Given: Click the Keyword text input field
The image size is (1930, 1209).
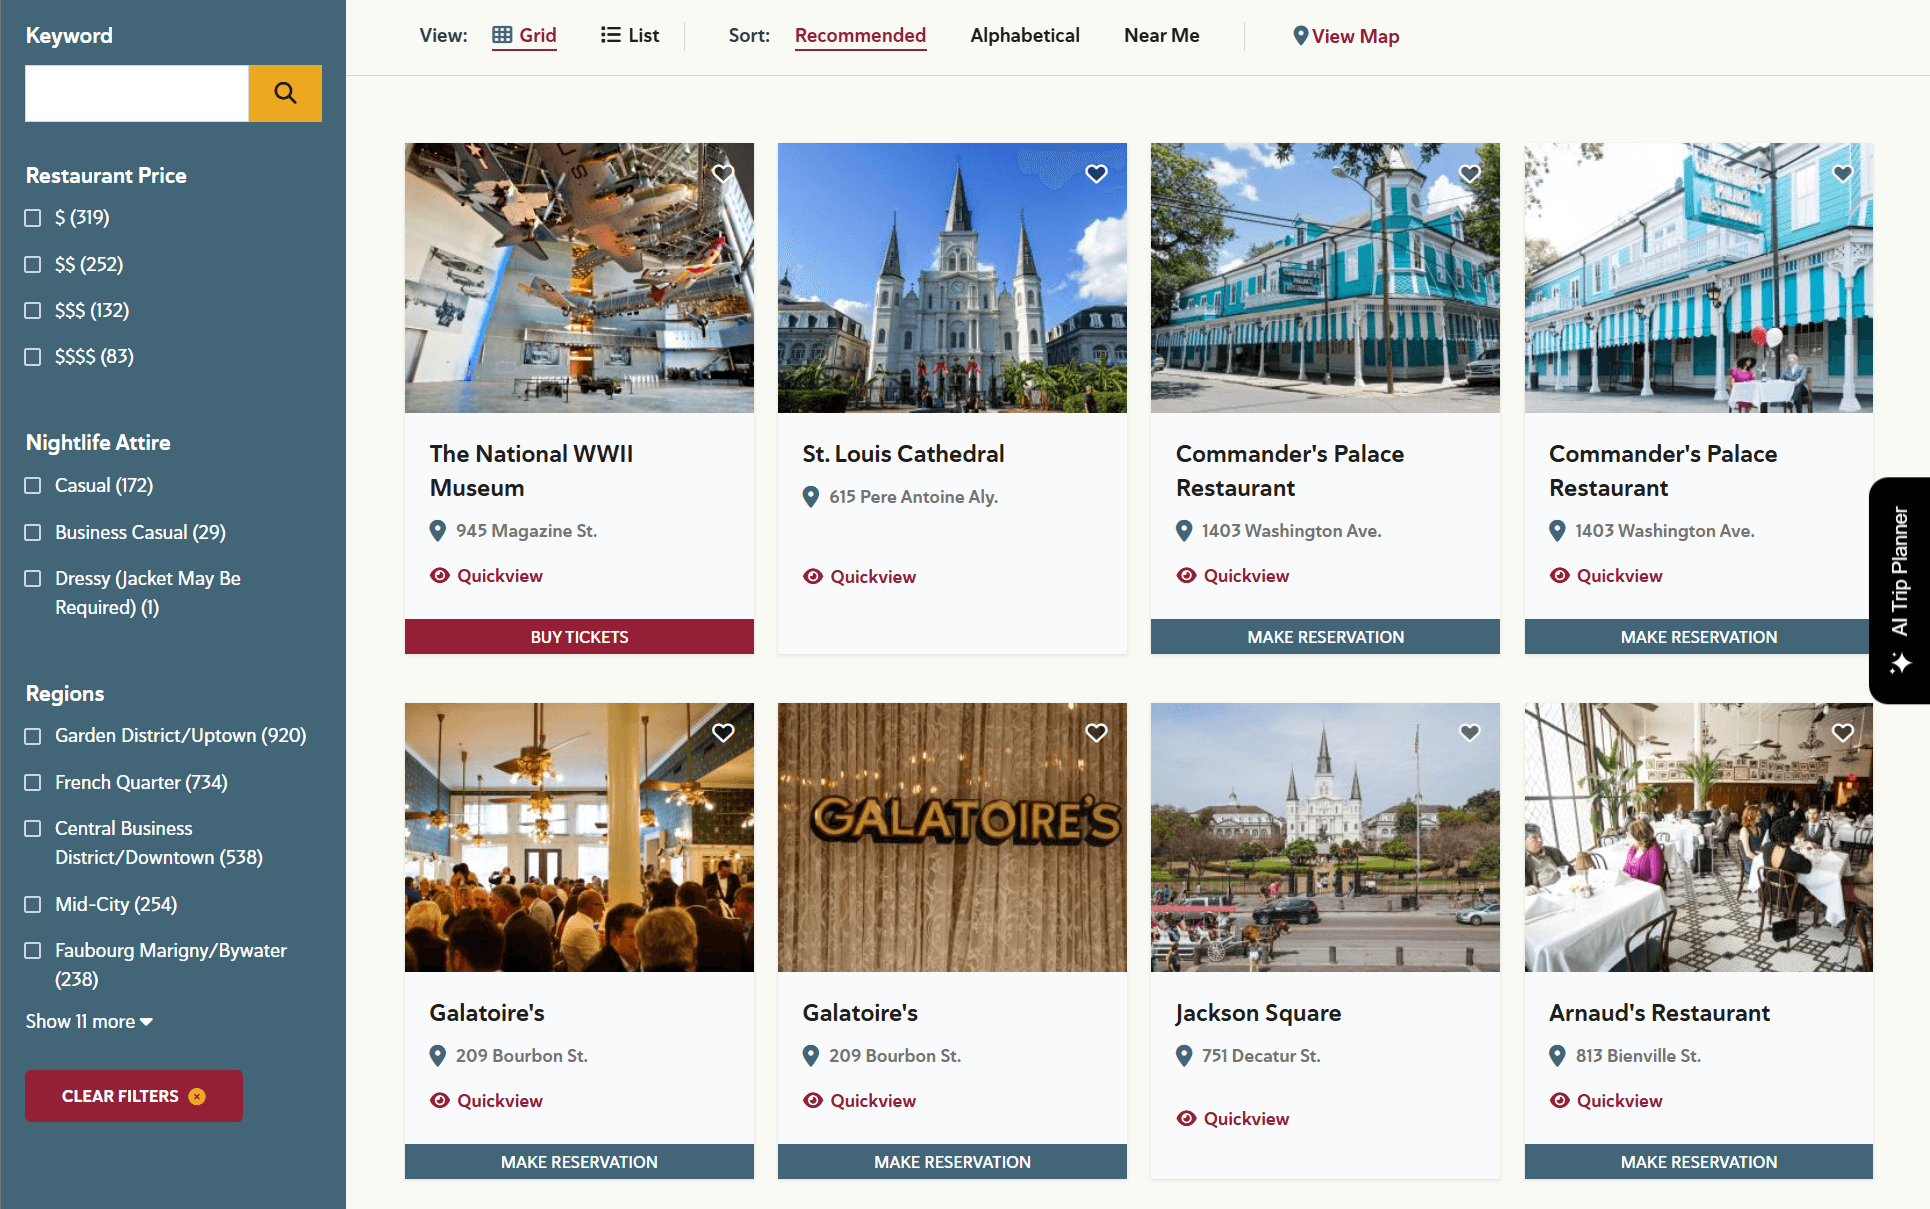Looking at the screenshot, I should coord(137,93).
